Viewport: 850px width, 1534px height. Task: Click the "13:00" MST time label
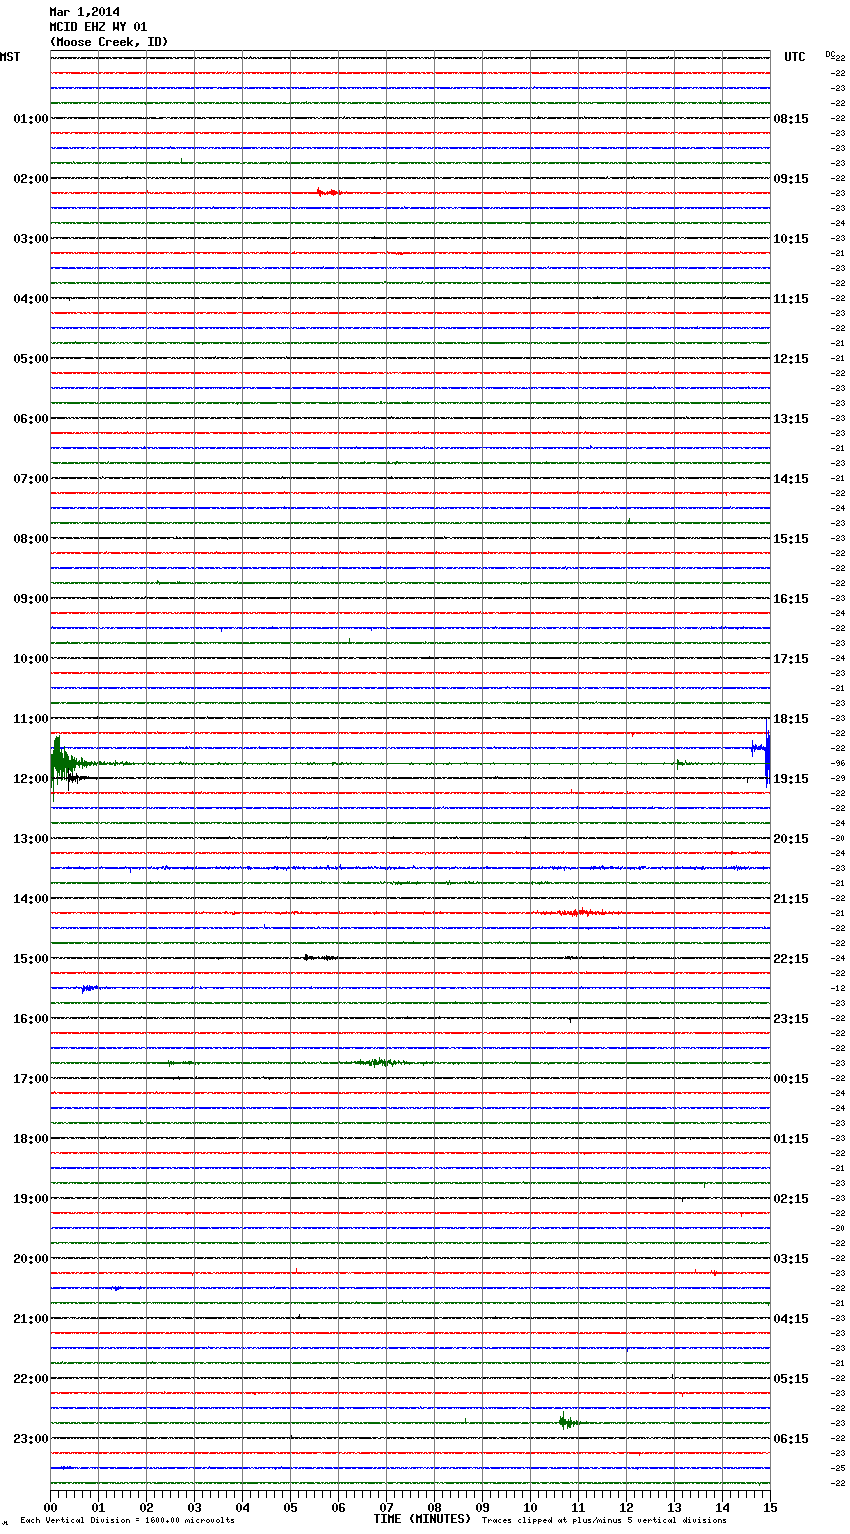31,839
